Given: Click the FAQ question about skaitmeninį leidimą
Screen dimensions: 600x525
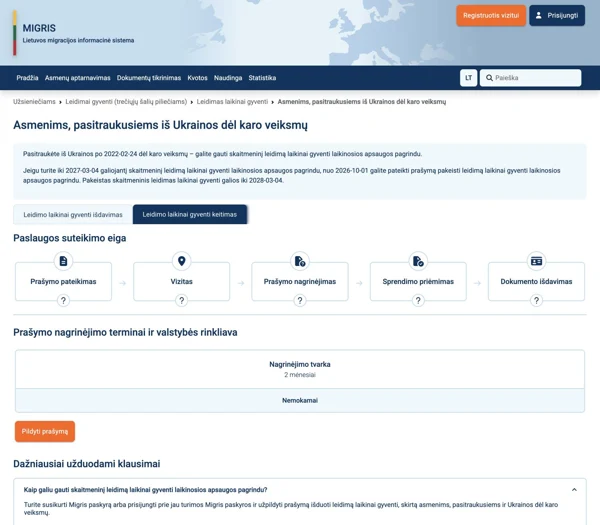Looking at the screenshot, I should pos(145,489).
